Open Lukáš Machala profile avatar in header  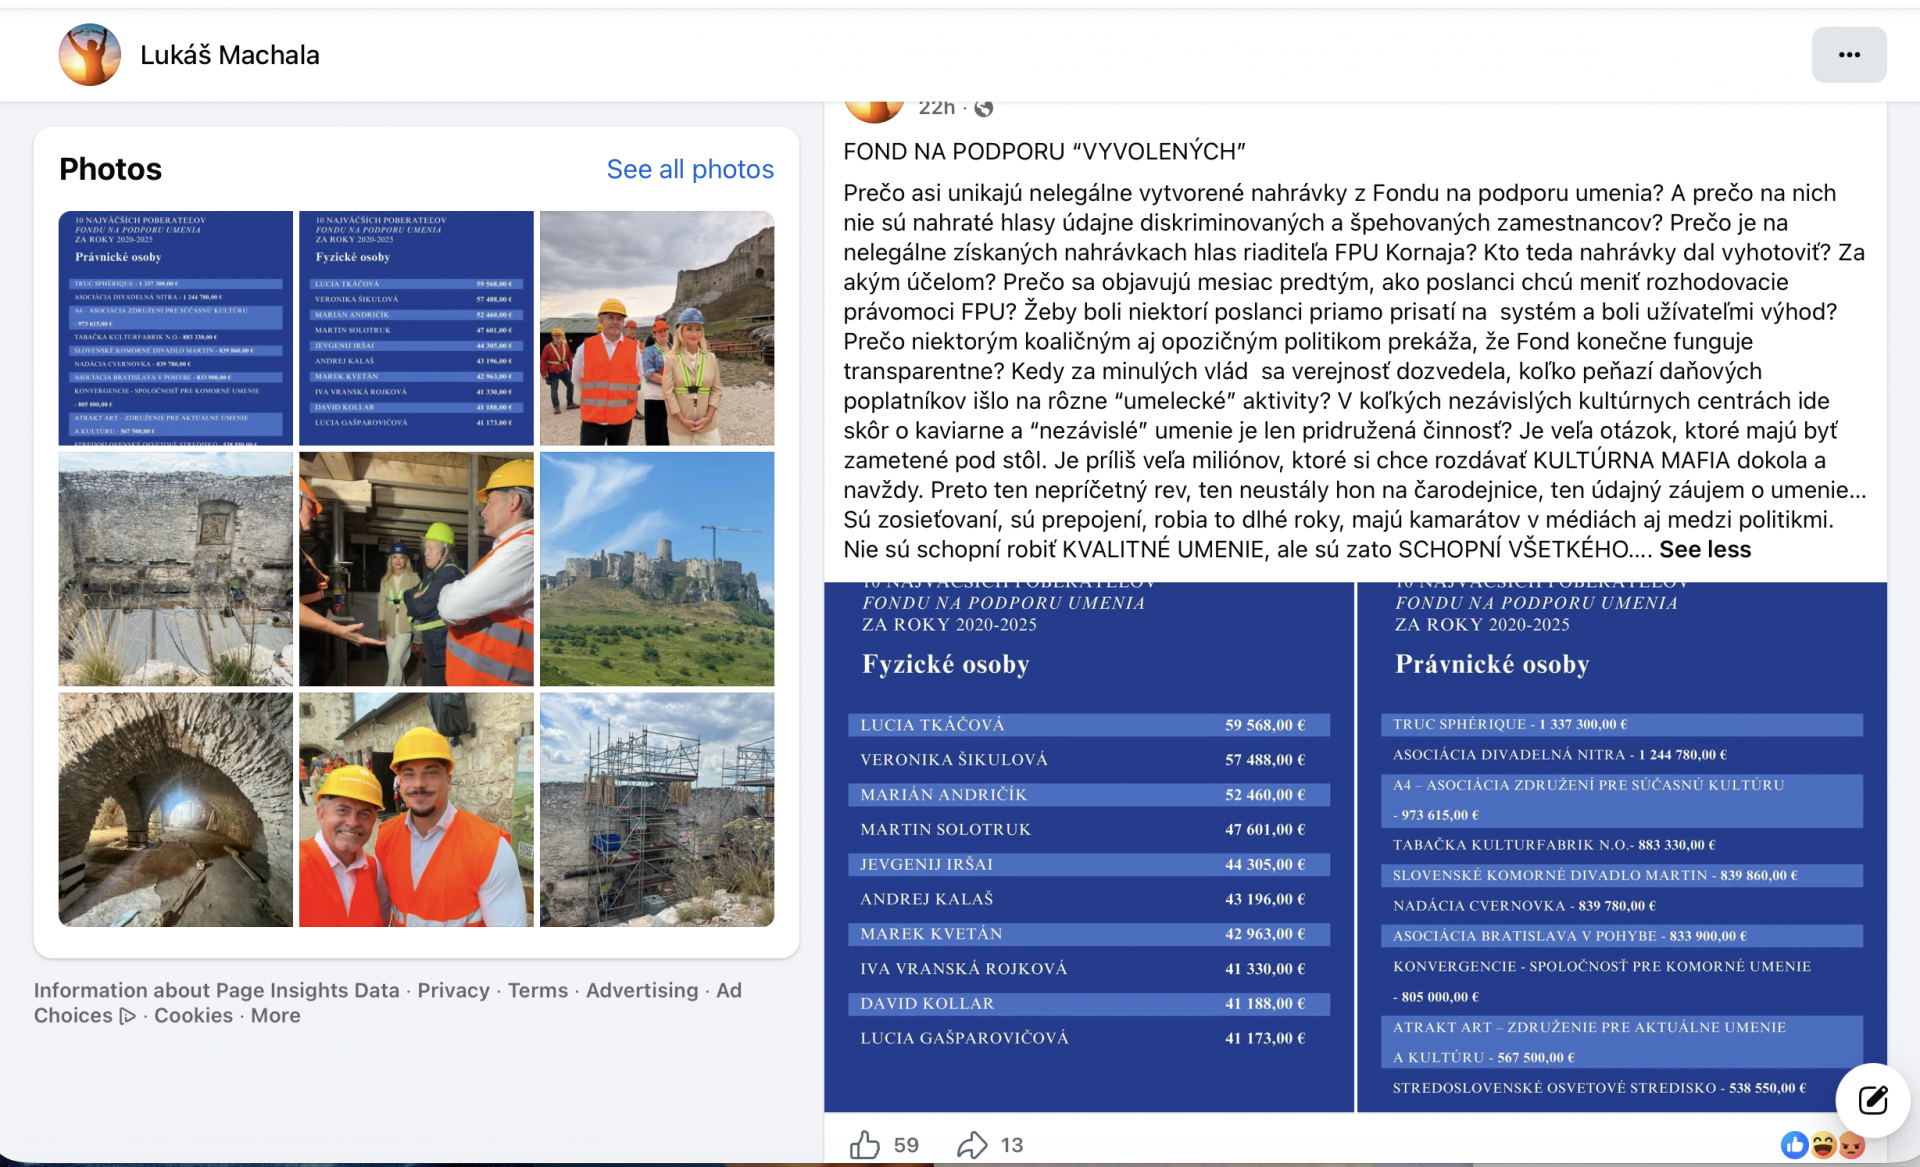click(90, 55)
